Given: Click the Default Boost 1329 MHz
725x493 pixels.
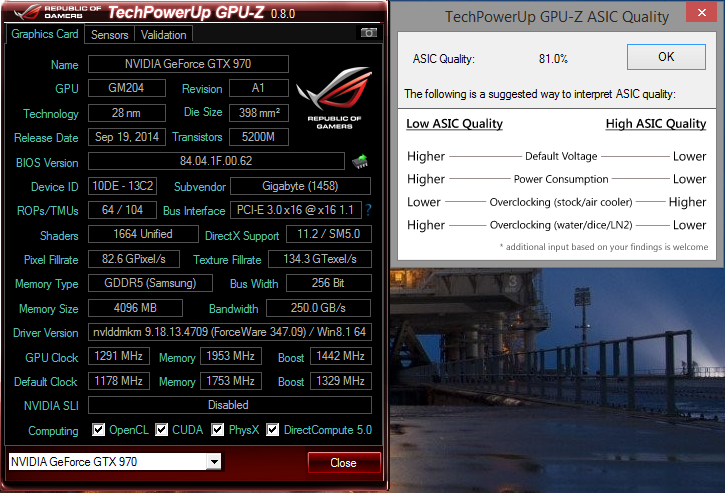Looking at the screenshot, I should tap(341, 381).
